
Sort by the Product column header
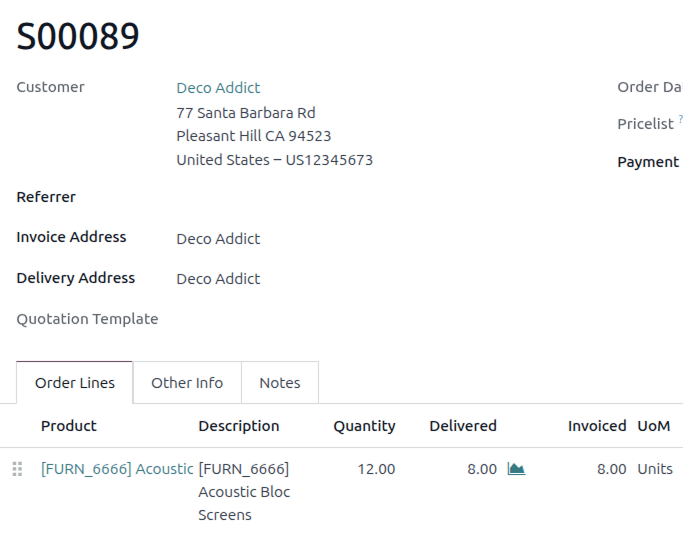click(69, 426)
